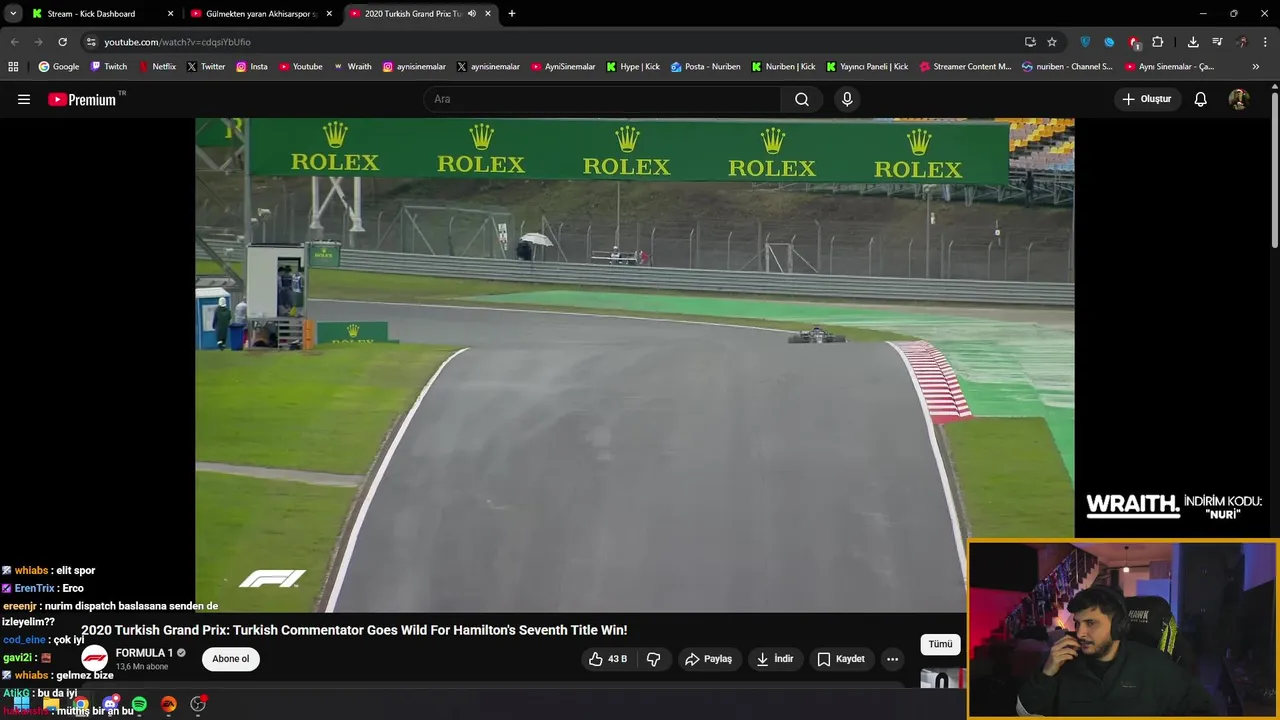Open more actions three-dot menu under video
Viewport: 1280px width, 720px height.
click(892, 659)
